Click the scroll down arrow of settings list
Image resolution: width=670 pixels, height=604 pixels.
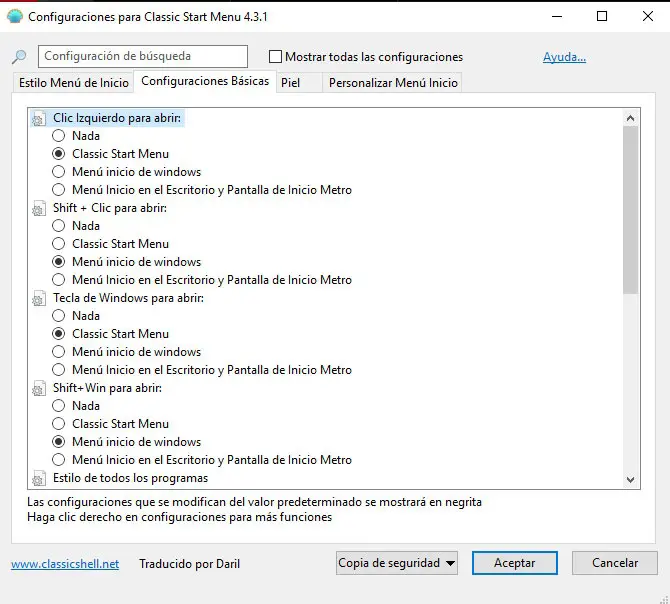coord(630,480)
